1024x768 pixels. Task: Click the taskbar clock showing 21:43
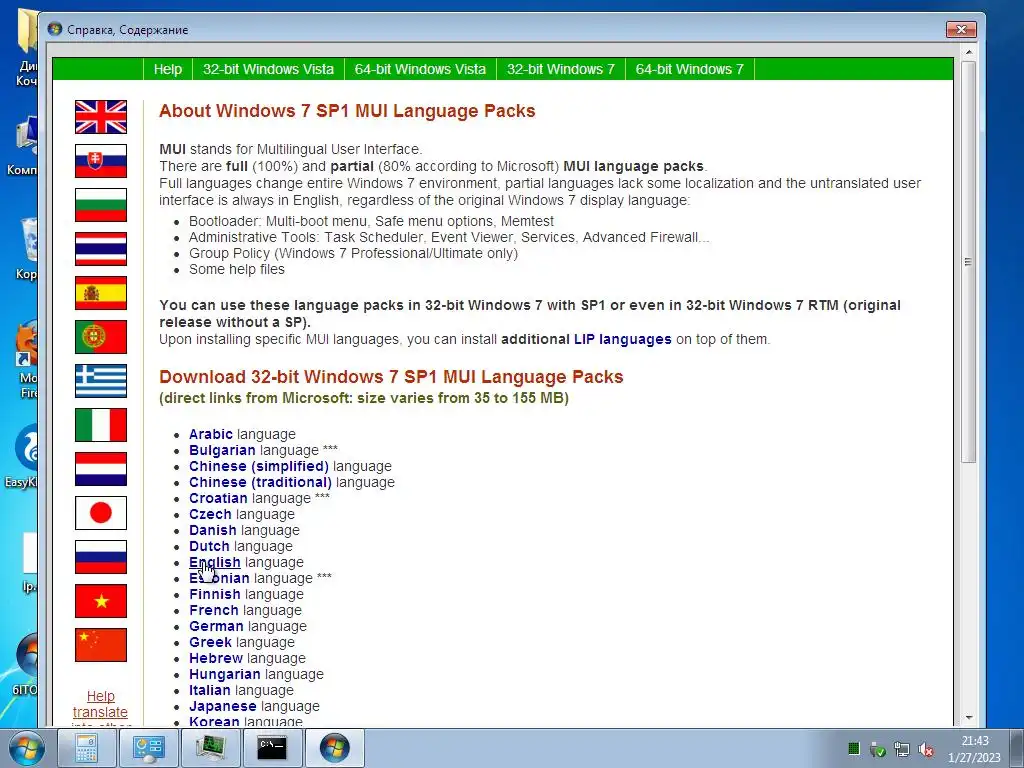point(974,741)
